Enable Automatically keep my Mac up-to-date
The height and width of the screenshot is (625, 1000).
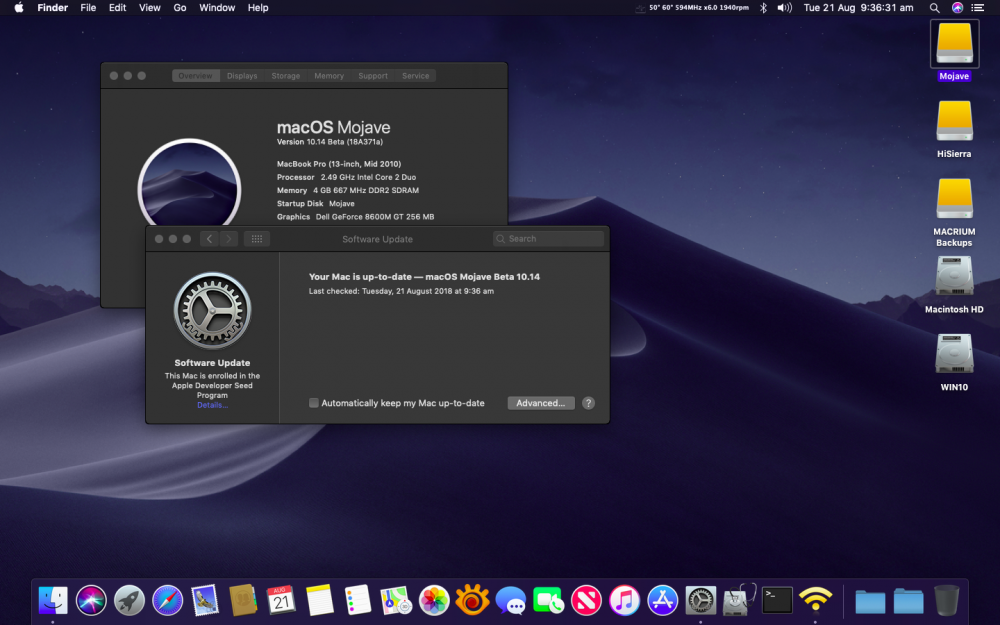314,403
